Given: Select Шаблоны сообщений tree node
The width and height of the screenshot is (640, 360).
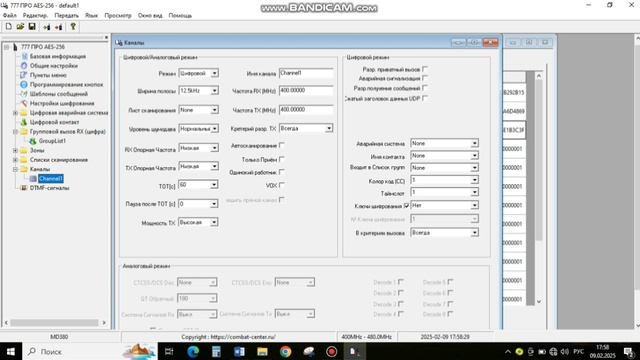Looking at the screenshot, I should pos(59,93).
